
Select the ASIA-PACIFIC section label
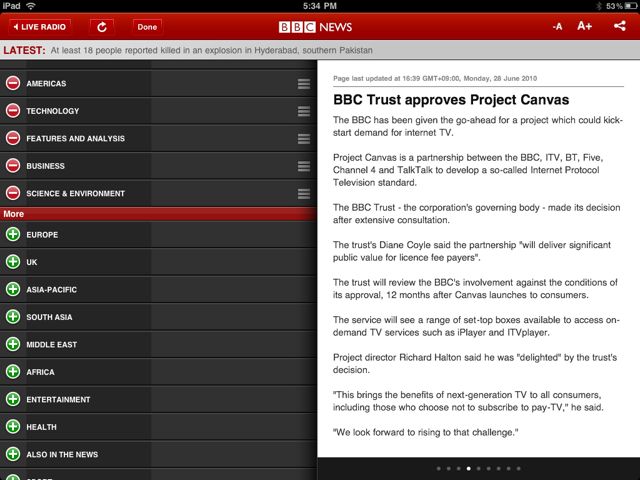[51, 289]
